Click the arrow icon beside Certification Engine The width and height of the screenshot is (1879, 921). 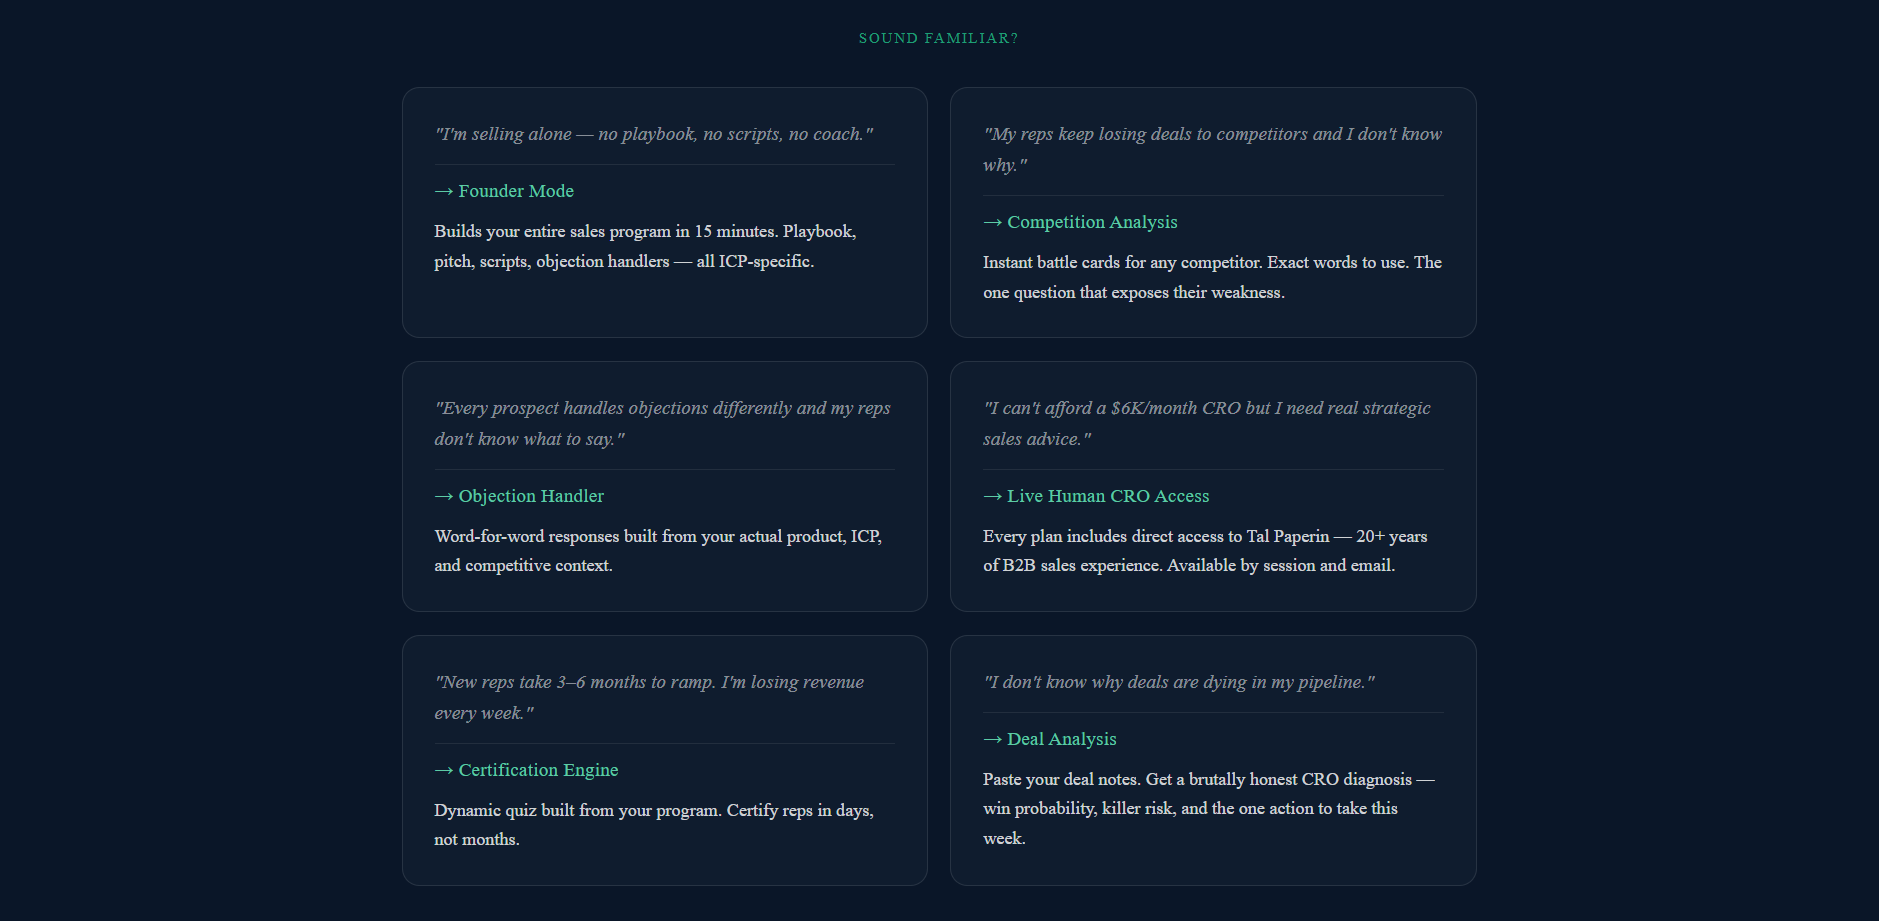click(444, 770)
